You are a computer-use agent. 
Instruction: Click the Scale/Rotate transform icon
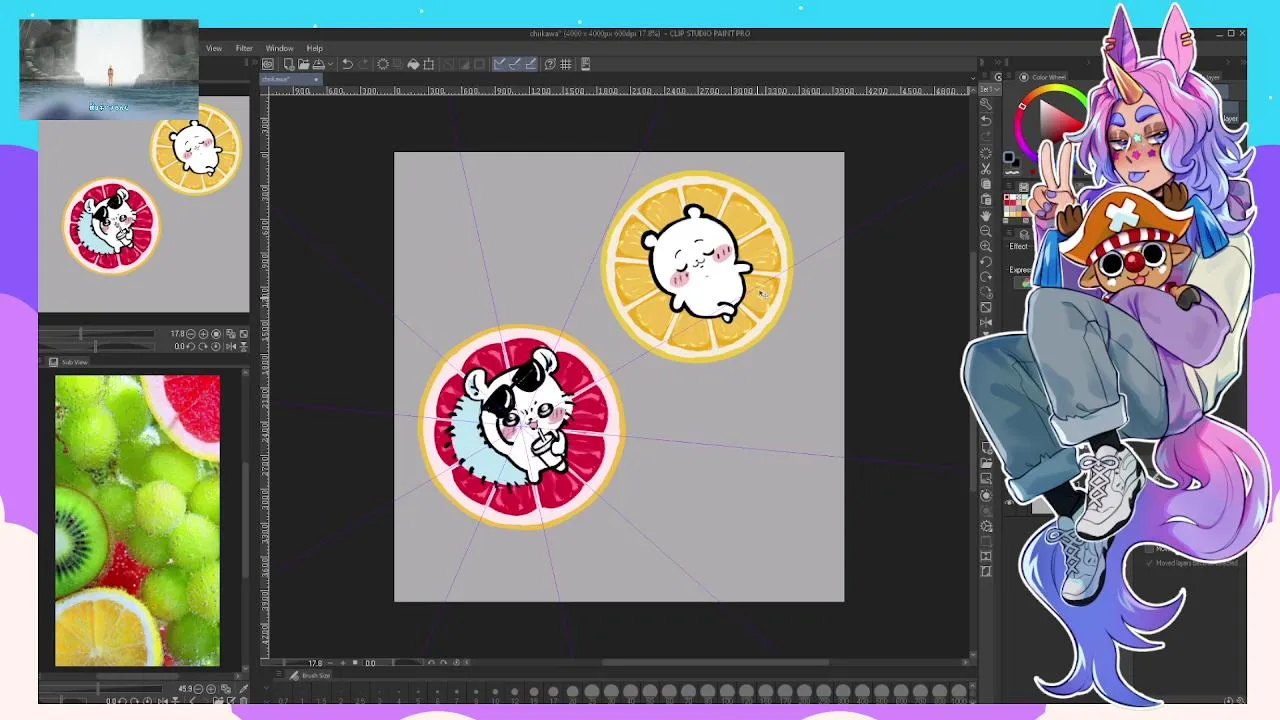coord(429,64)
